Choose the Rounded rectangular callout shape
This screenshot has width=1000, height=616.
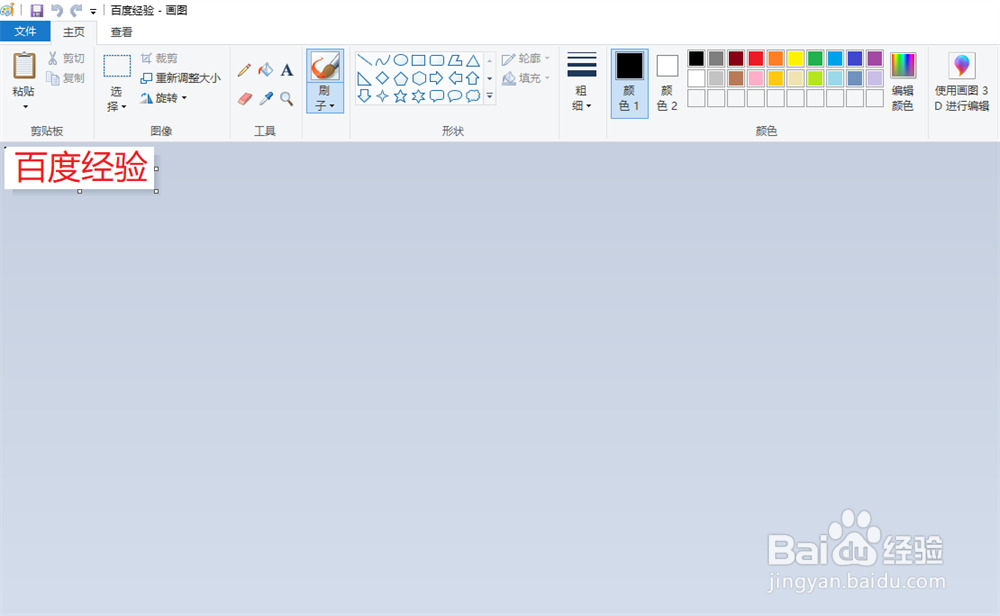click(x=437, y=96)
